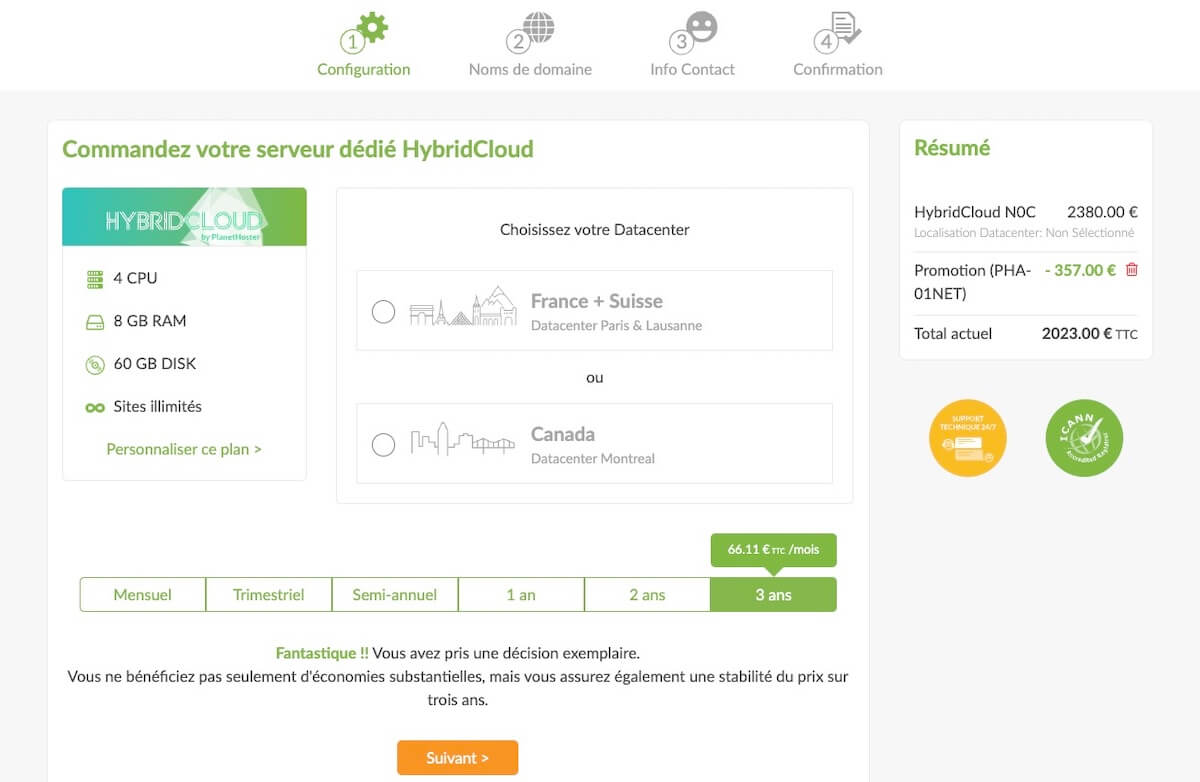
Task: Click the Configuration gear step icon
Action: pyautogui.click(x=372, y=27)
